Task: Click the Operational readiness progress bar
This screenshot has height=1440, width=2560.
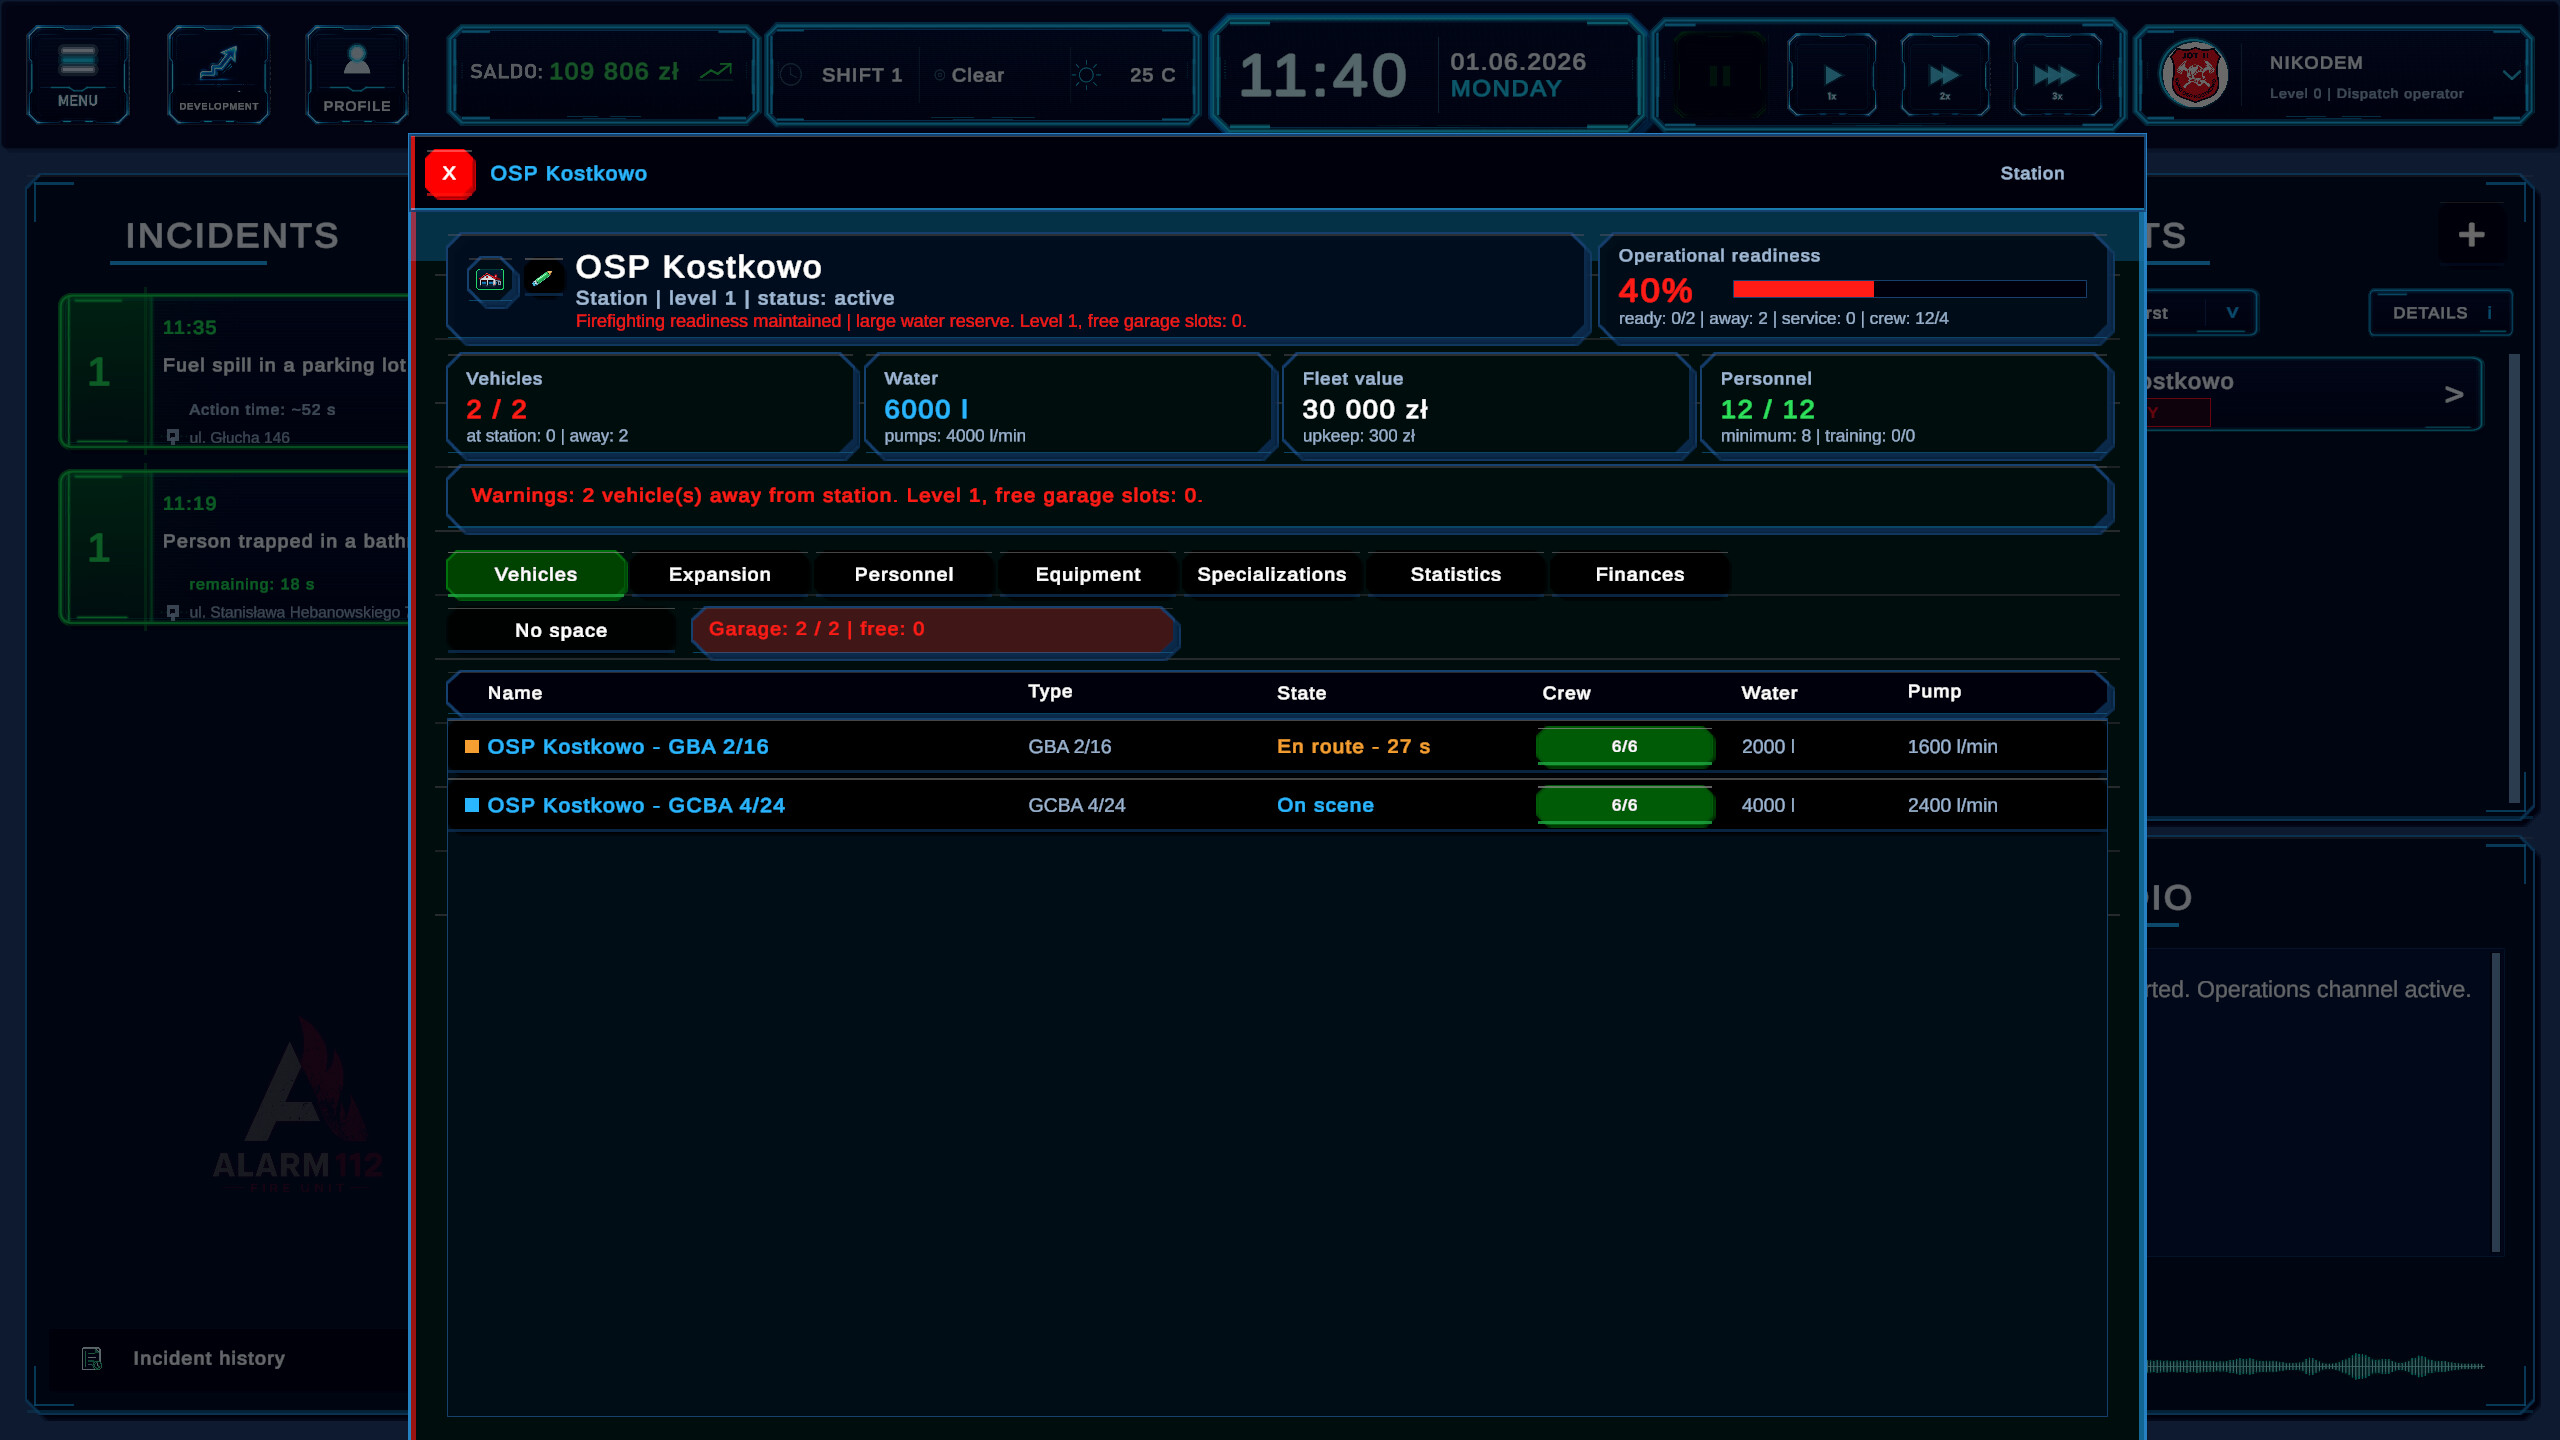Action: pyautogui.click(x=1909, y=289)
